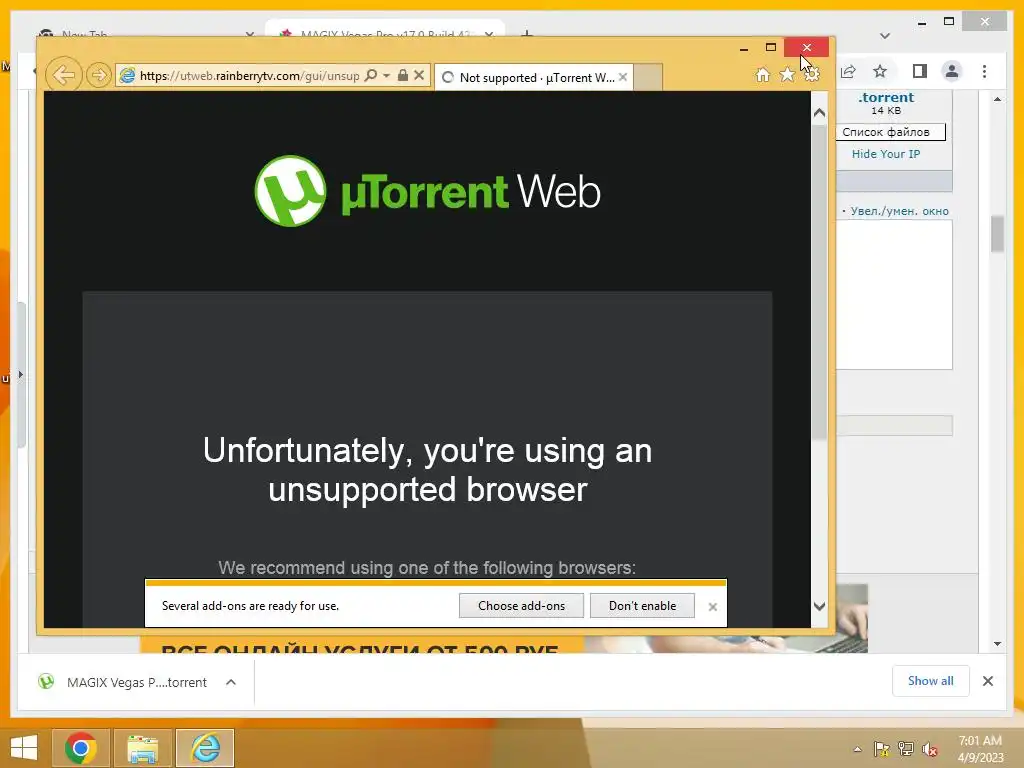Open File Explorer from taskbar
The width and height of the screenshot is (1024, 768).
pos(142,748)
